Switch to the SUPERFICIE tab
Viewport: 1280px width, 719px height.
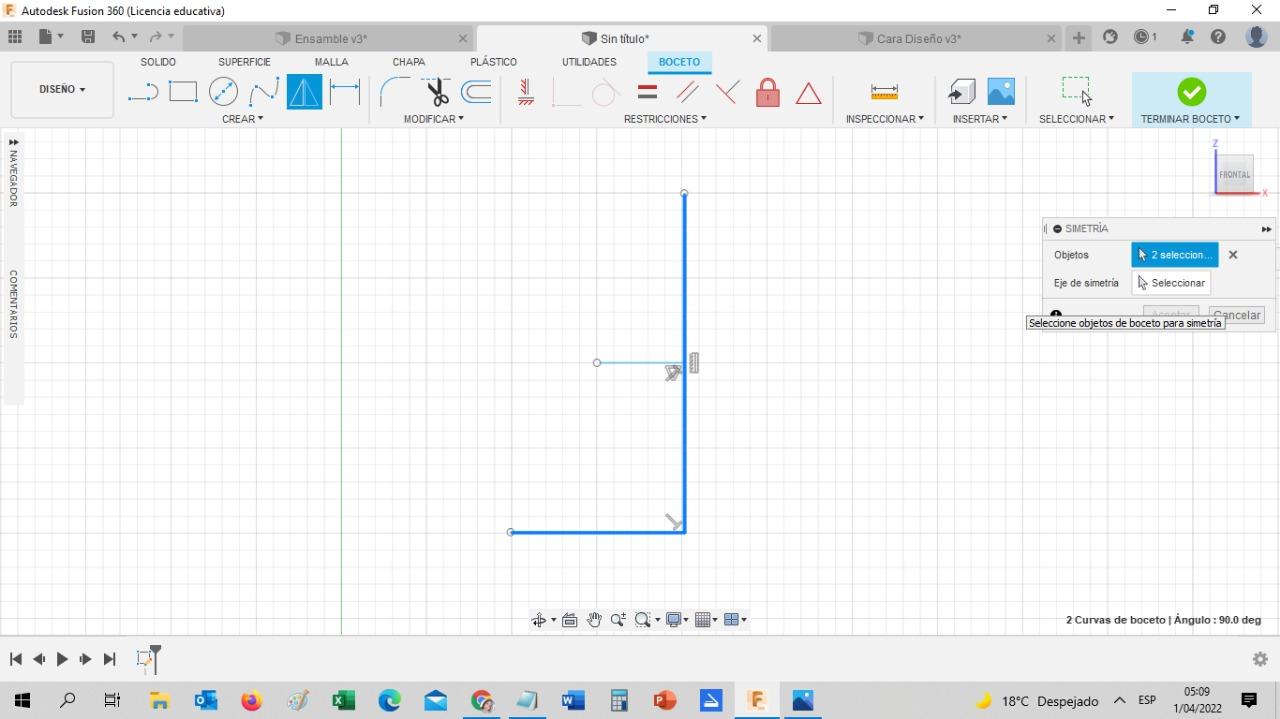pyautogui.click(x=244, y=62)
